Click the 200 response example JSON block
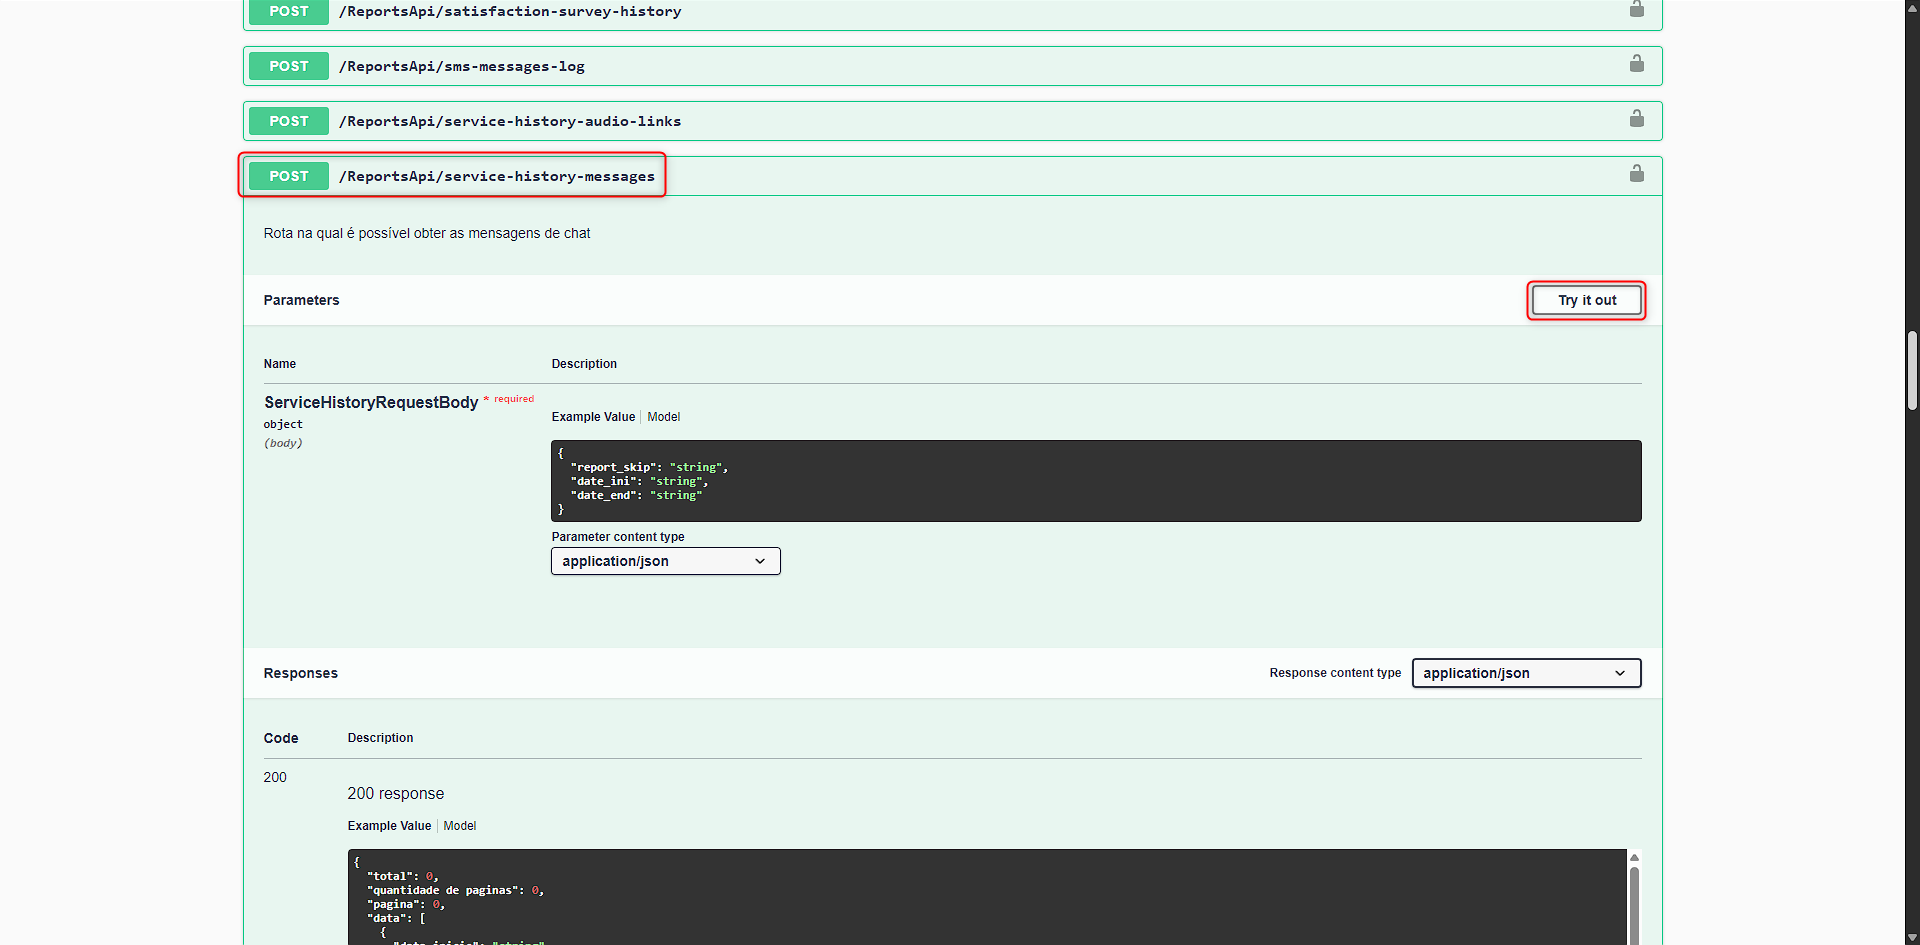 pyautogui.click(x=985, y=897)
